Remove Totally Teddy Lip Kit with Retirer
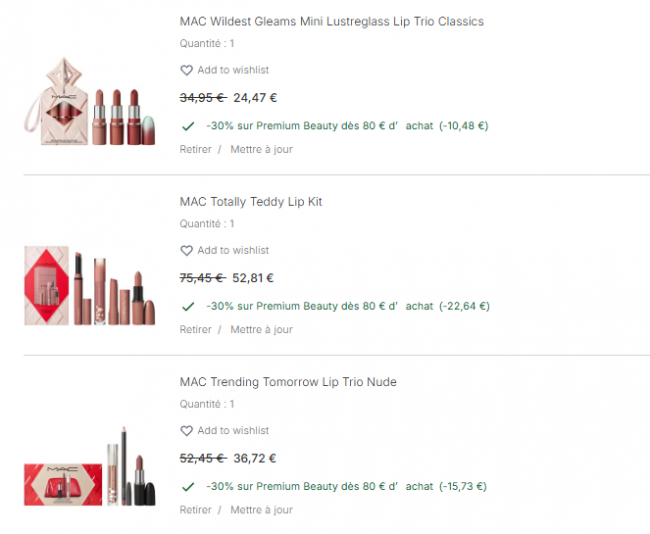 tap(195, 330)
